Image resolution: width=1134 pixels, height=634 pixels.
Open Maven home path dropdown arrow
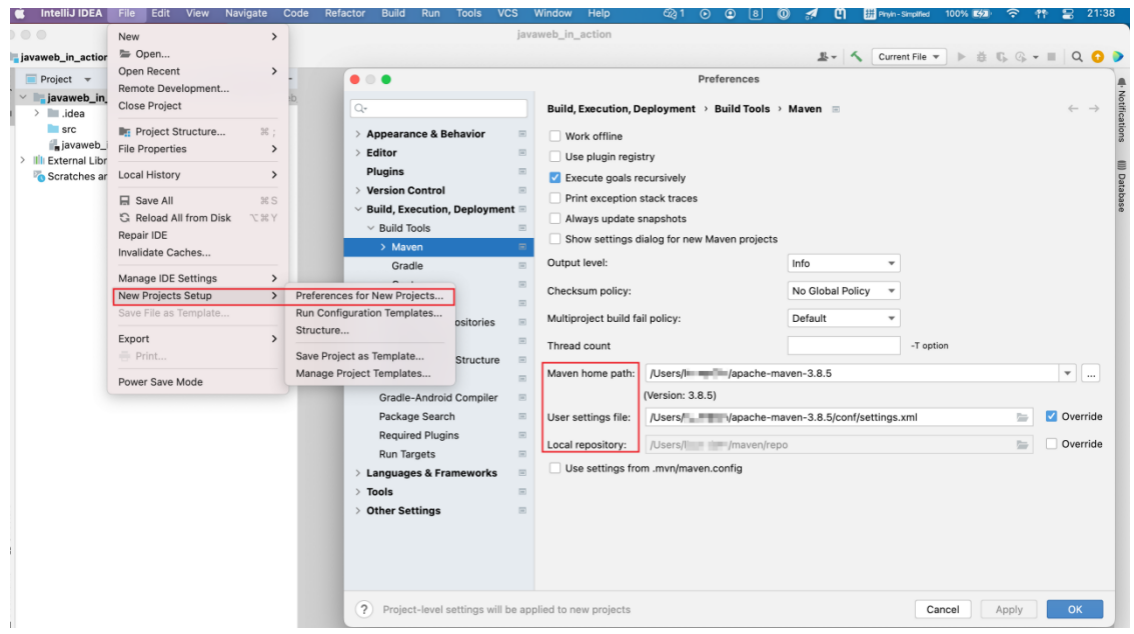pos(1067,374)
